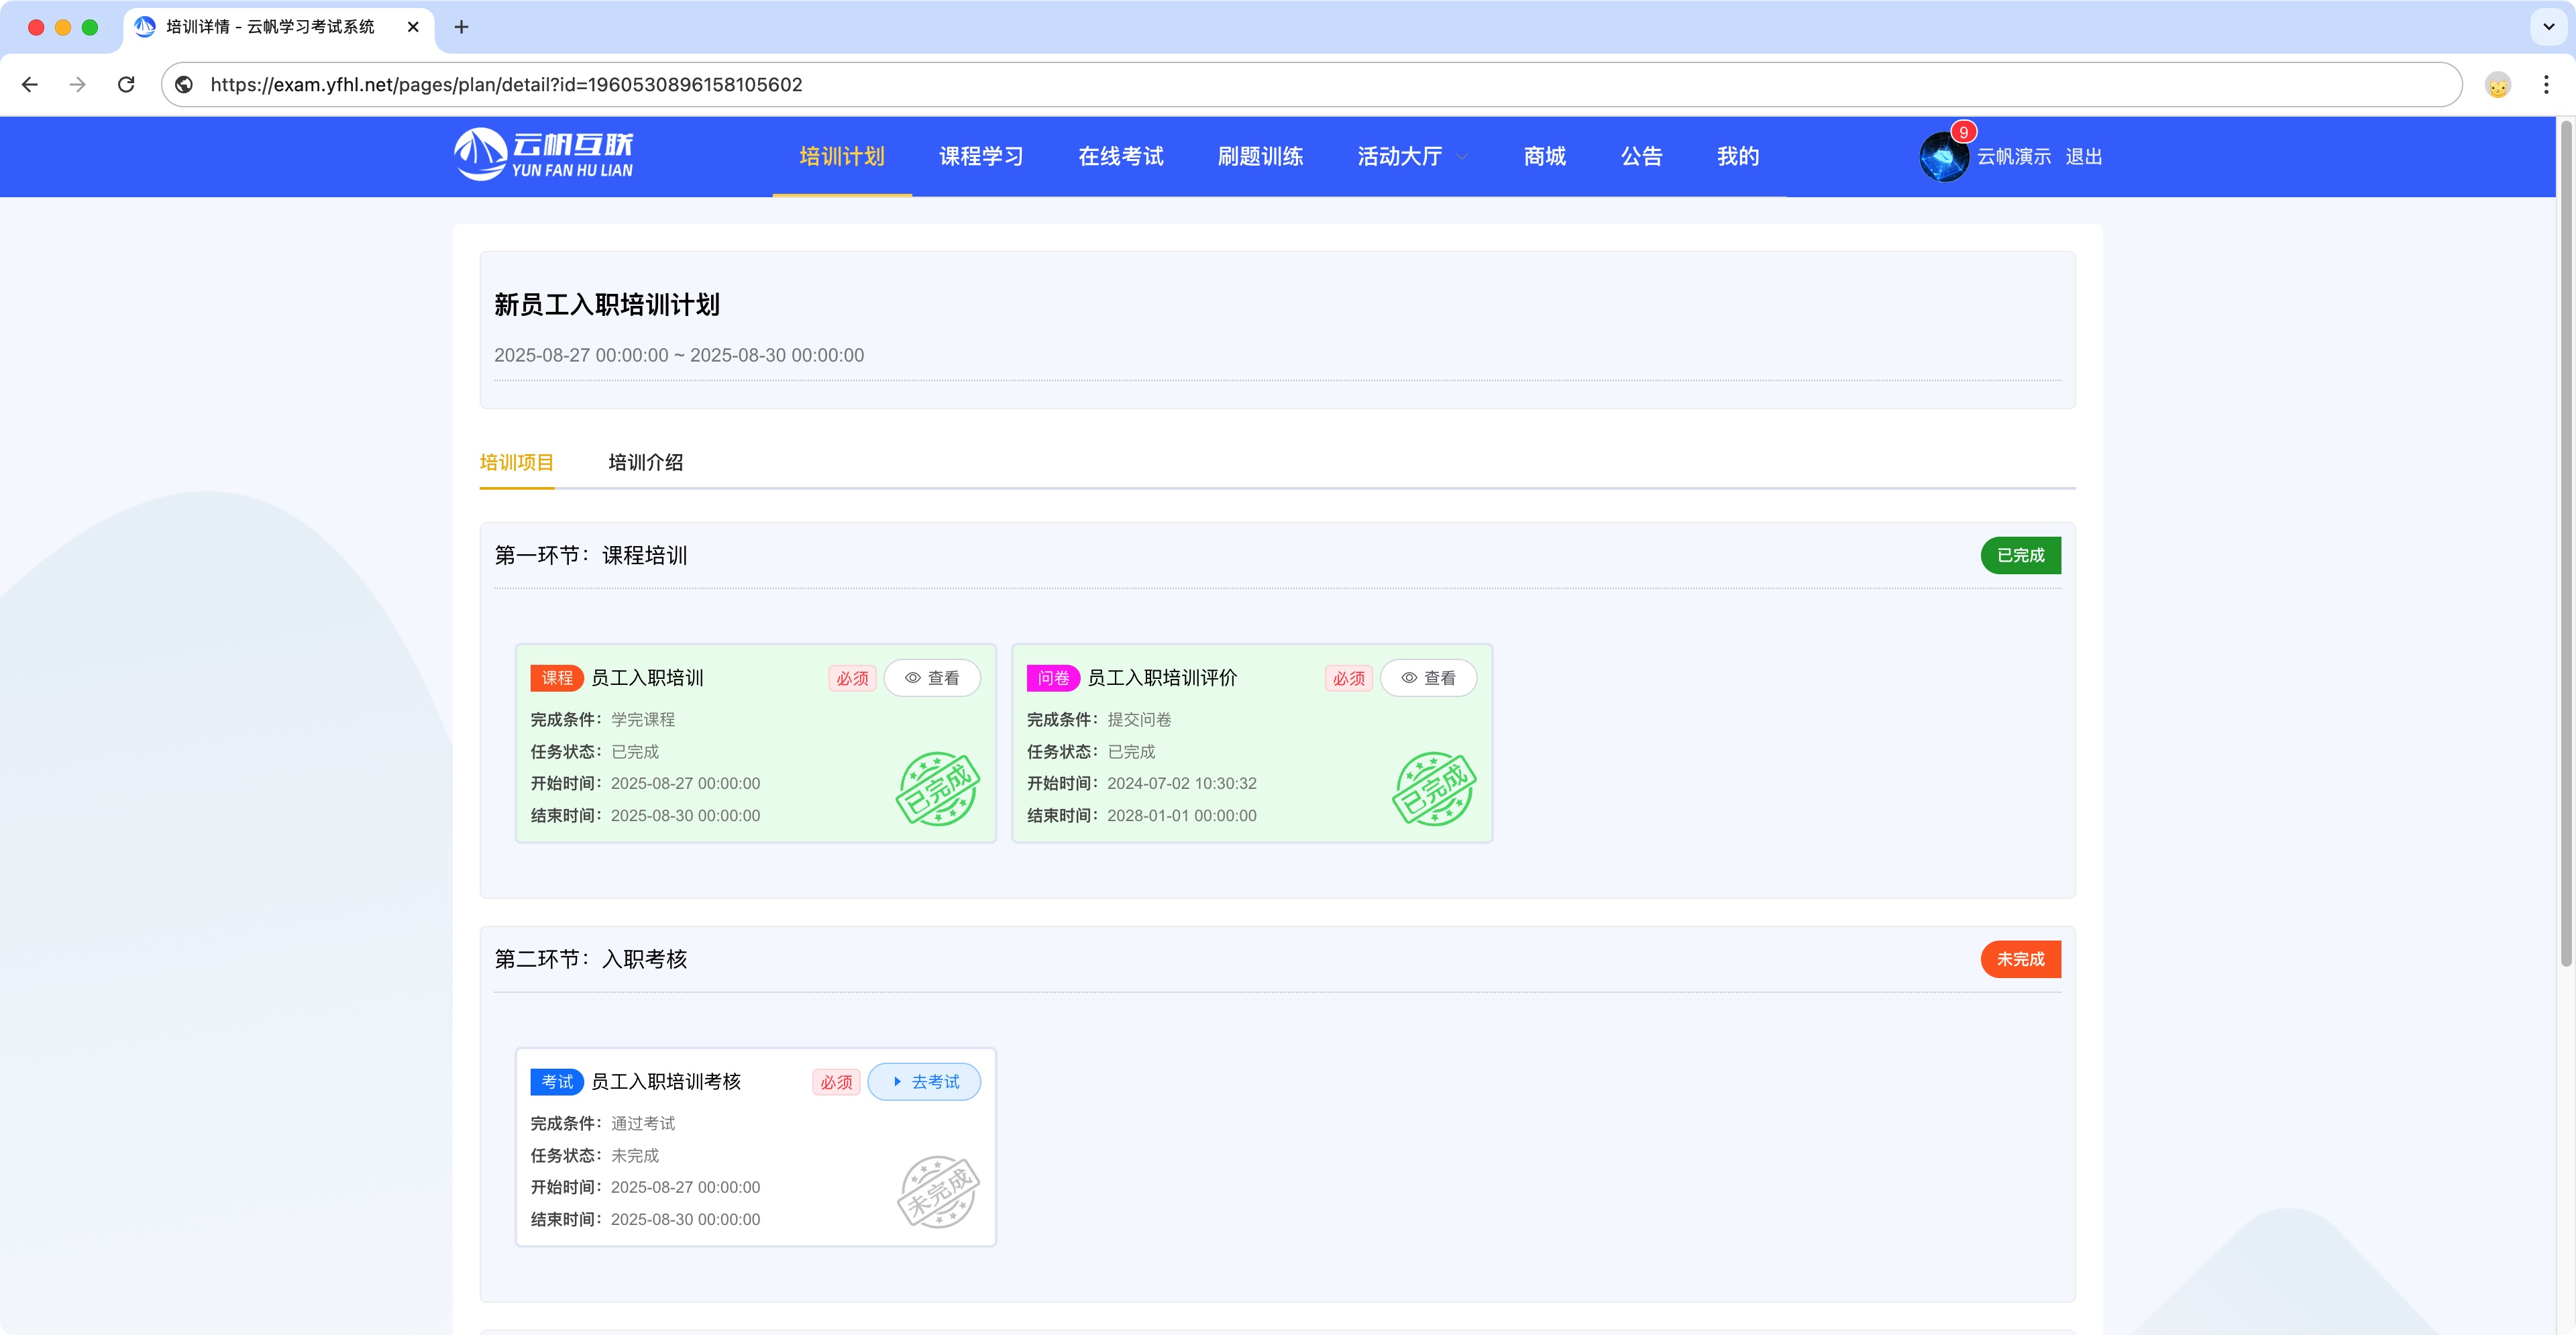Click 必须 label on 员工入职培训 card
The image size is (2576, 1335).
point(852,678)
